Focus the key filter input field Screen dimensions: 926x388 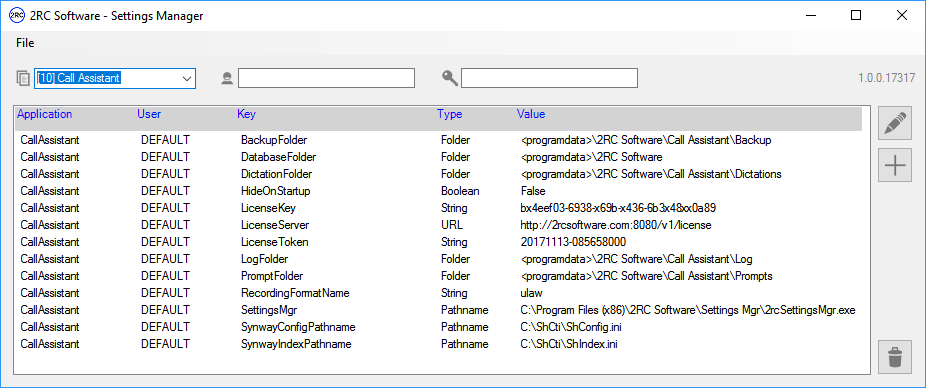(549, 78)
